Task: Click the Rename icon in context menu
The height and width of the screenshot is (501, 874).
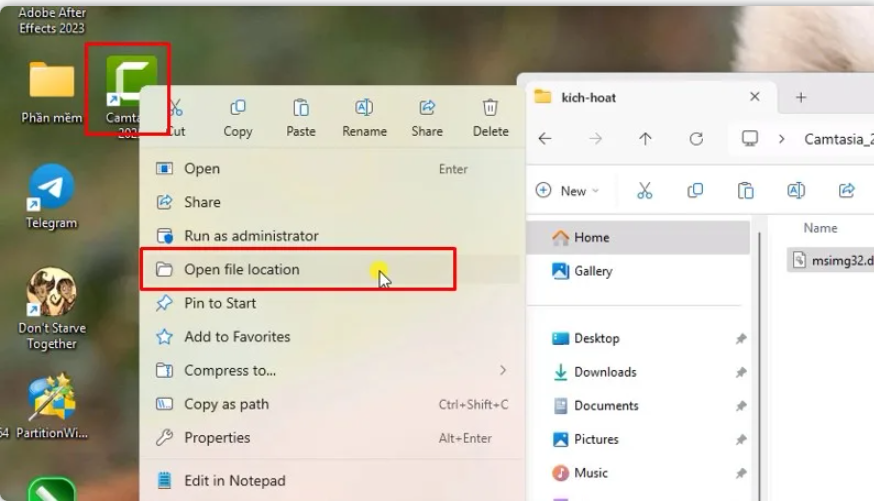Action: (x=364, y=108)
